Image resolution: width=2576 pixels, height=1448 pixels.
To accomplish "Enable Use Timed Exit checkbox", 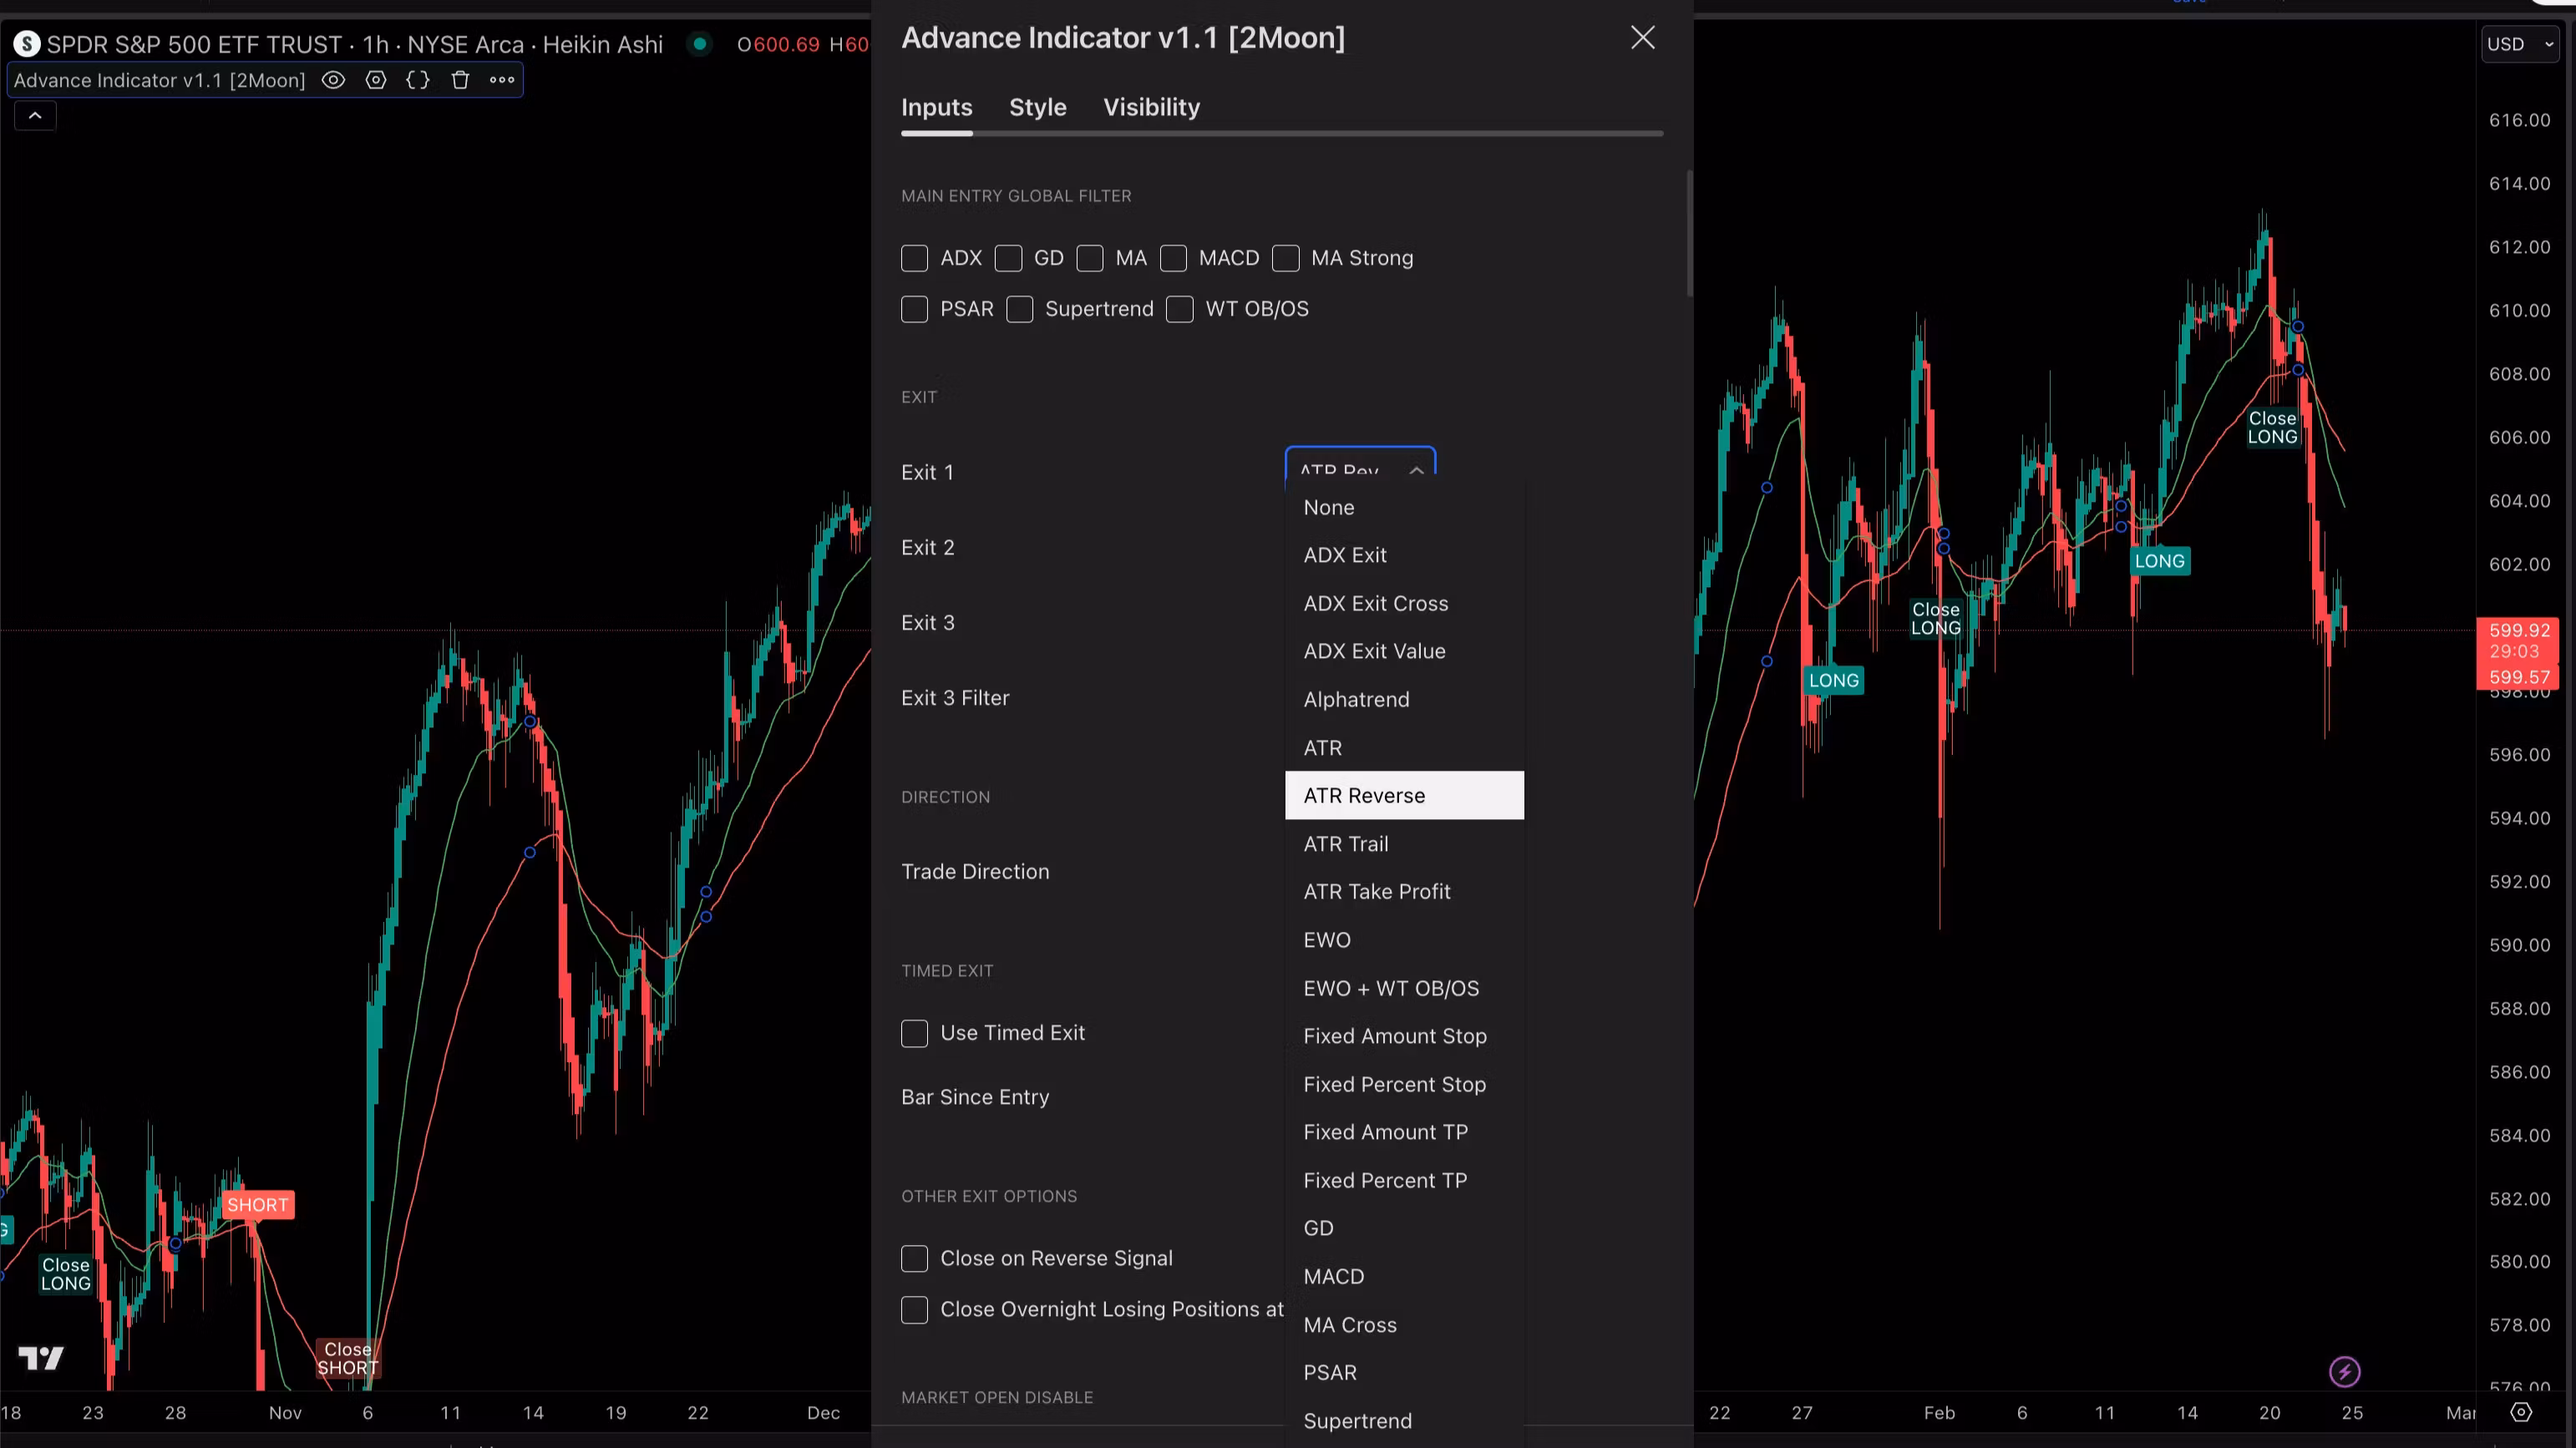I will pos(914,1033).
